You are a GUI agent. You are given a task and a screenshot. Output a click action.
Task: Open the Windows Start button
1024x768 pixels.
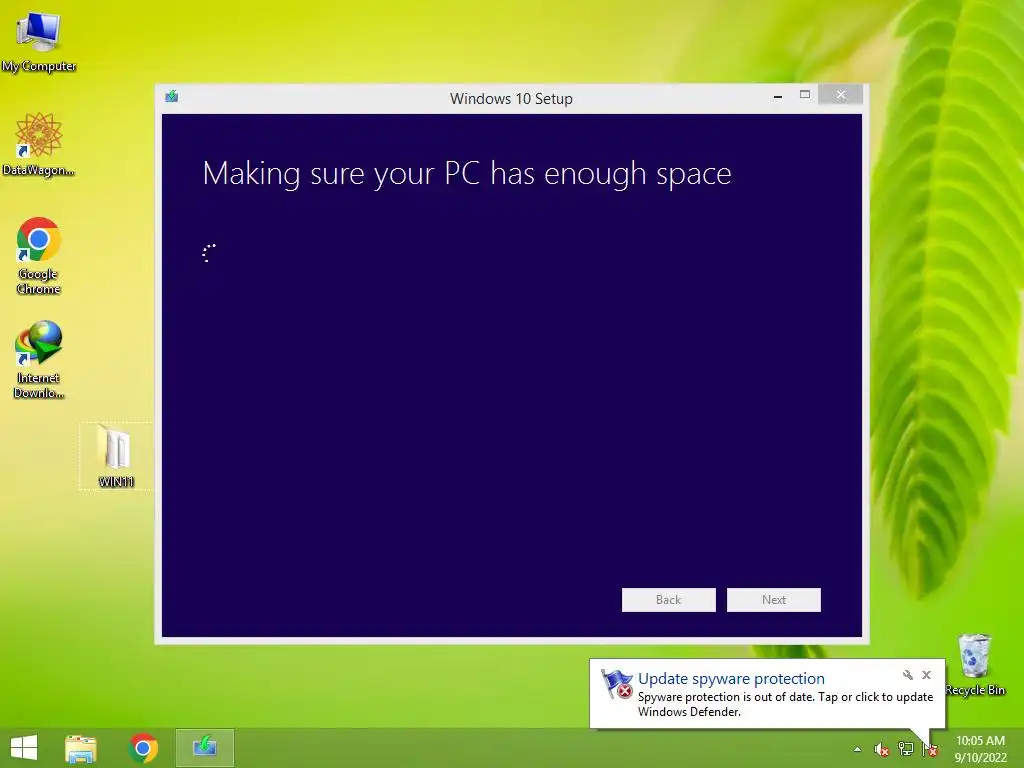pyautogui.click(x=24, y=748)
